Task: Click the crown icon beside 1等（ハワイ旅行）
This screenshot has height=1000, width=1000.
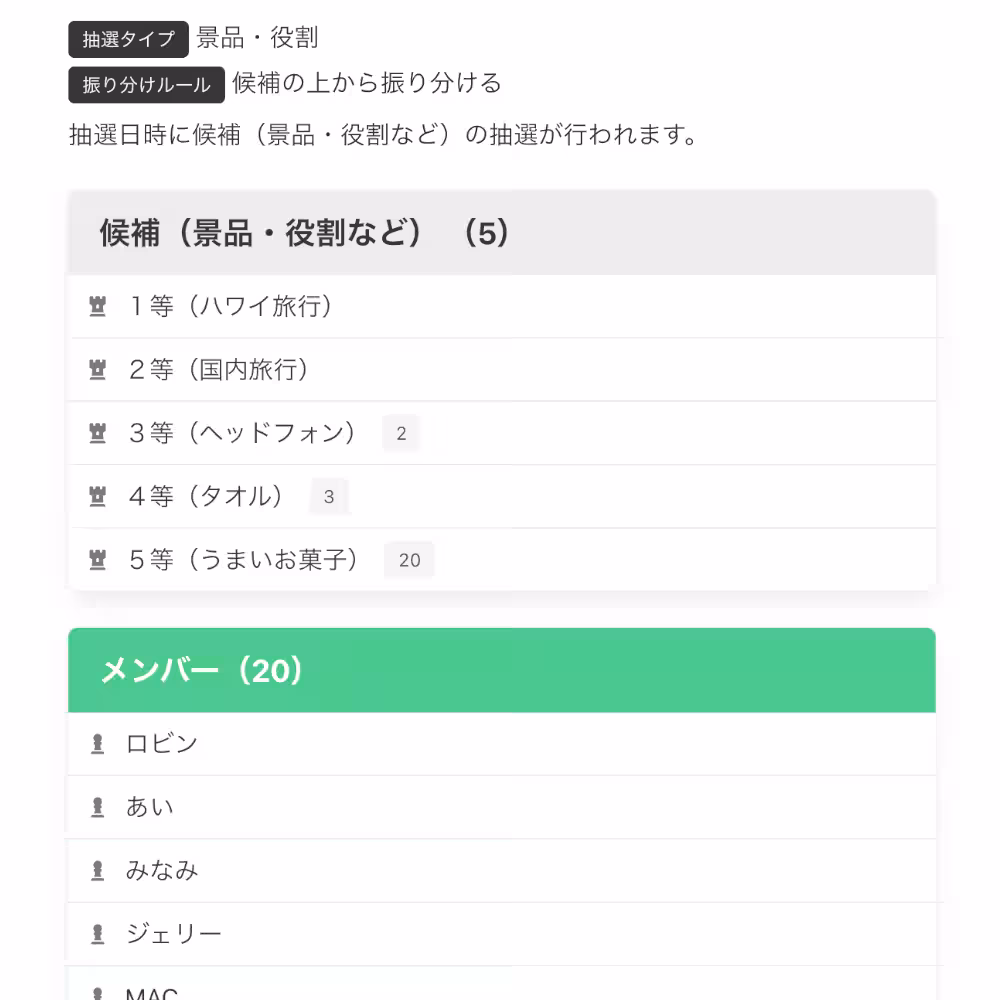Action: click(97, 307)
